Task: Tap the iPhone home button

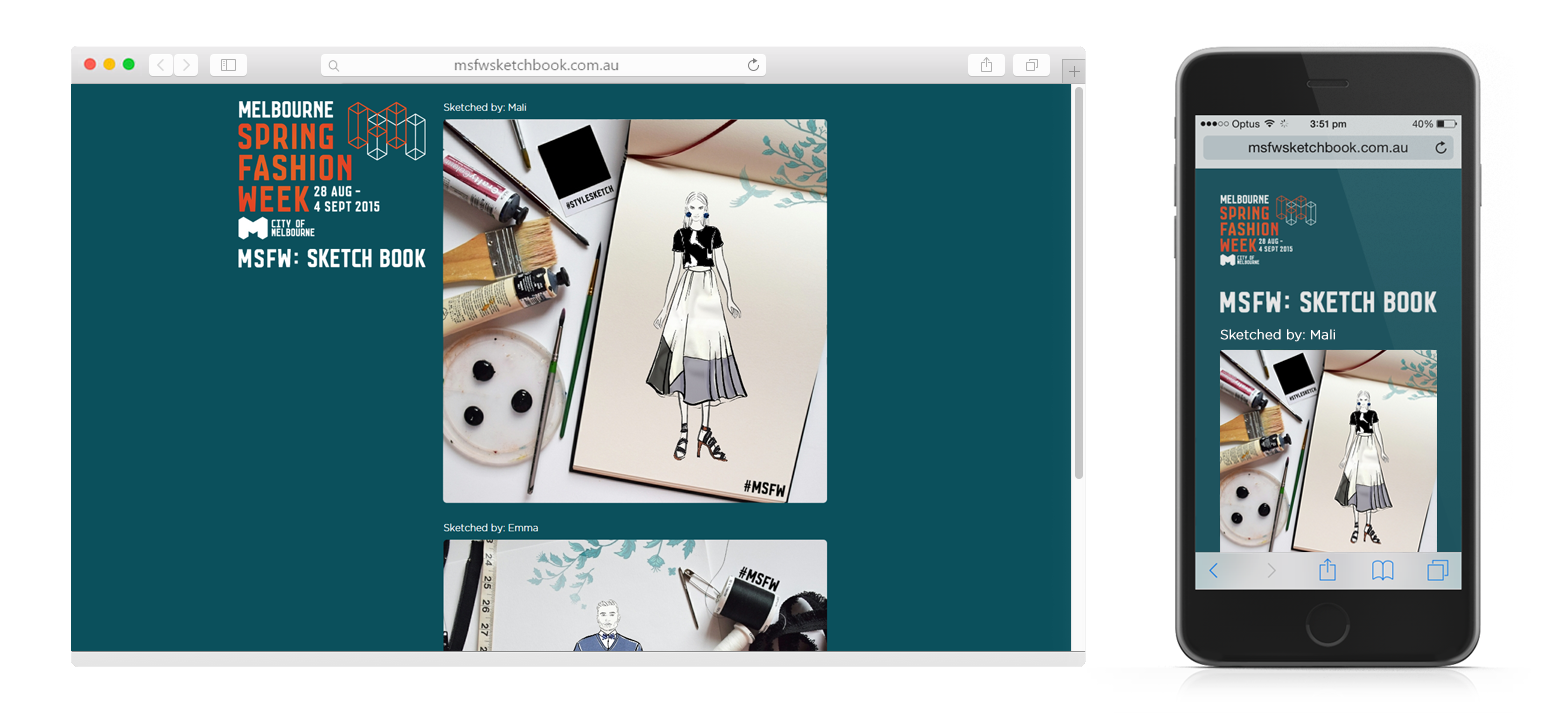Action: pos(1327,627)
